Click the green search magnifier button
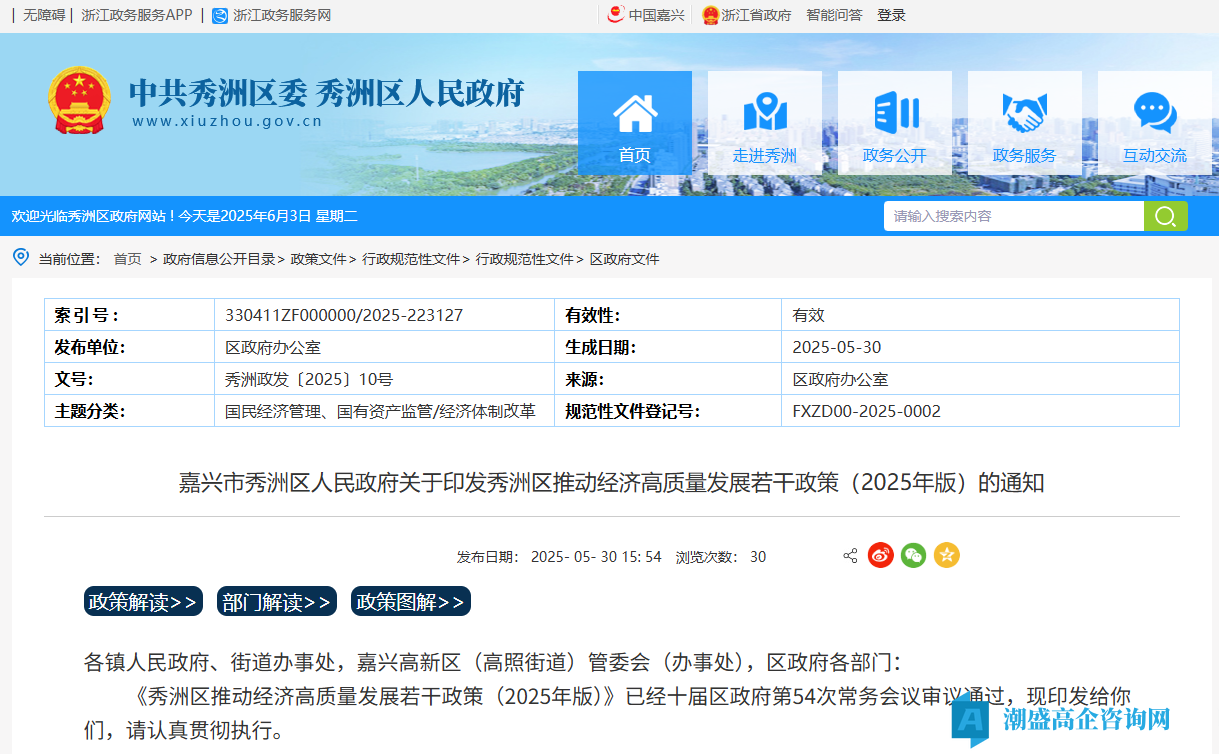 click(x=1165, y=216)
